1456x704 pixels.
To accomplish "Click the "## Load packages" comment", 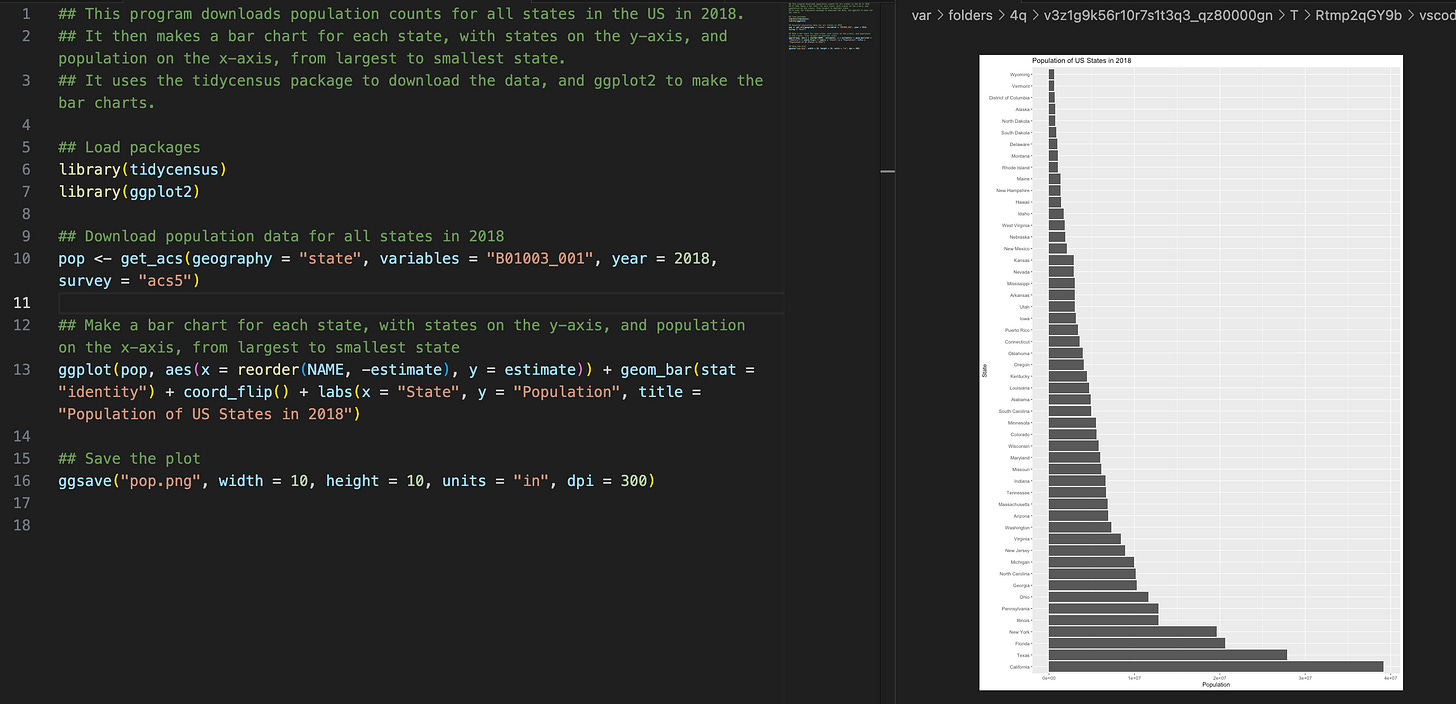I will (130, 147).
